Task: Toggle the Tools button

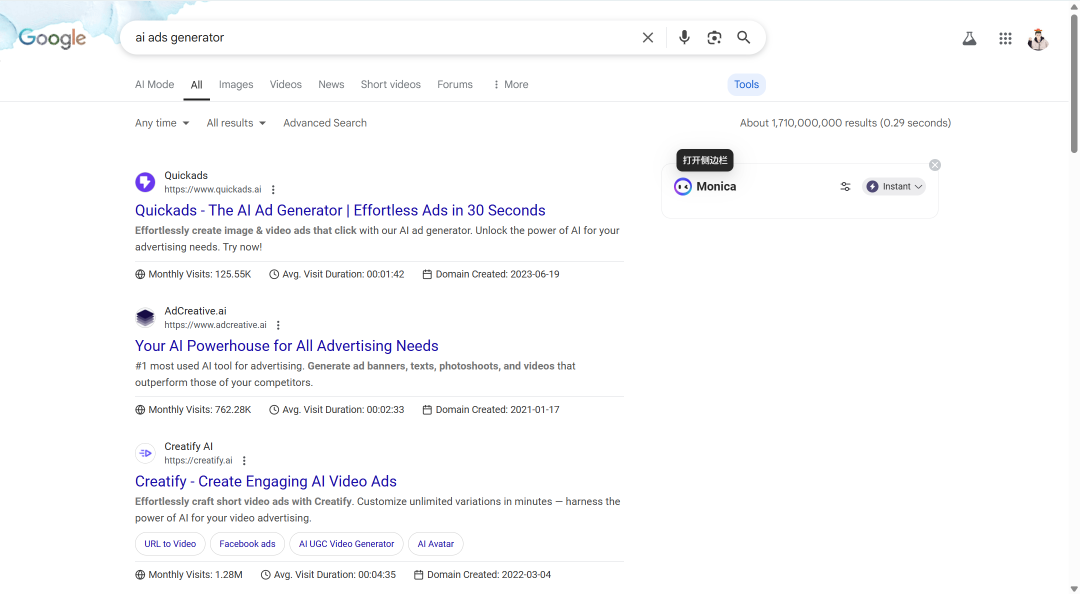Action: point(747,85)
